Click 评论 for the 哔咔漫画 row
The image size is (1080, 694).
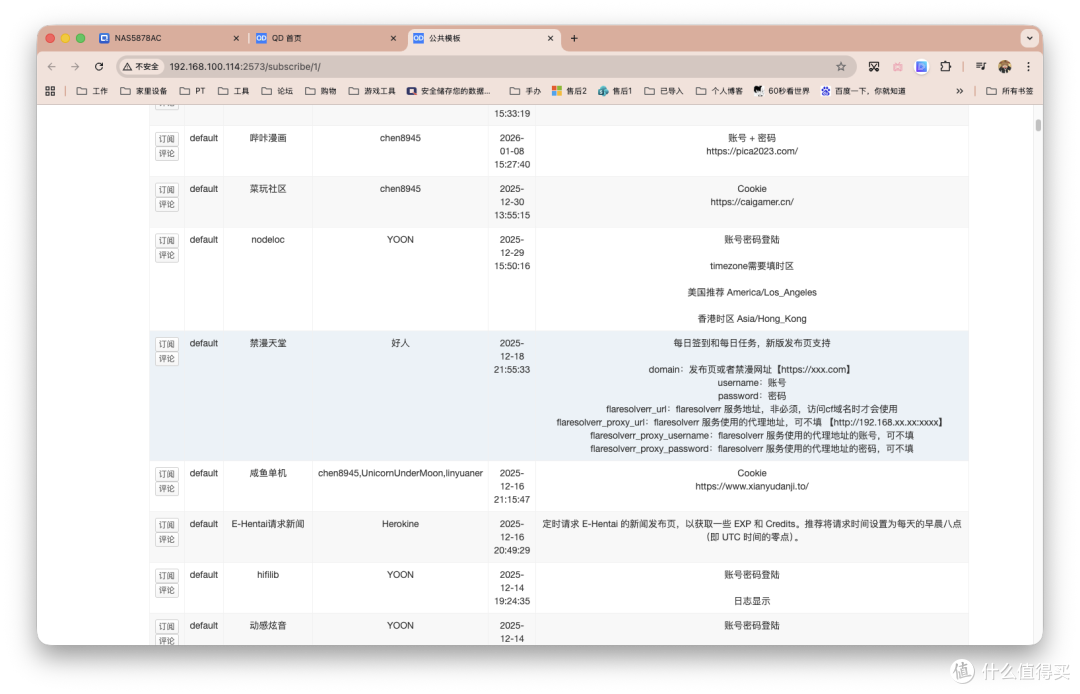167,154
